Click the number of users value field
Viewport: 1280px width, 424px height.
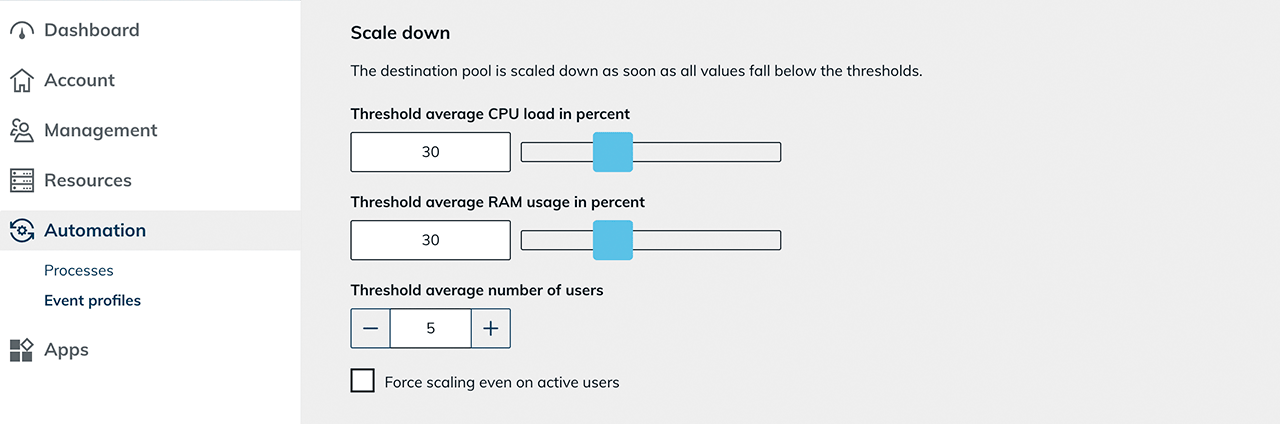tap(431, 328)
